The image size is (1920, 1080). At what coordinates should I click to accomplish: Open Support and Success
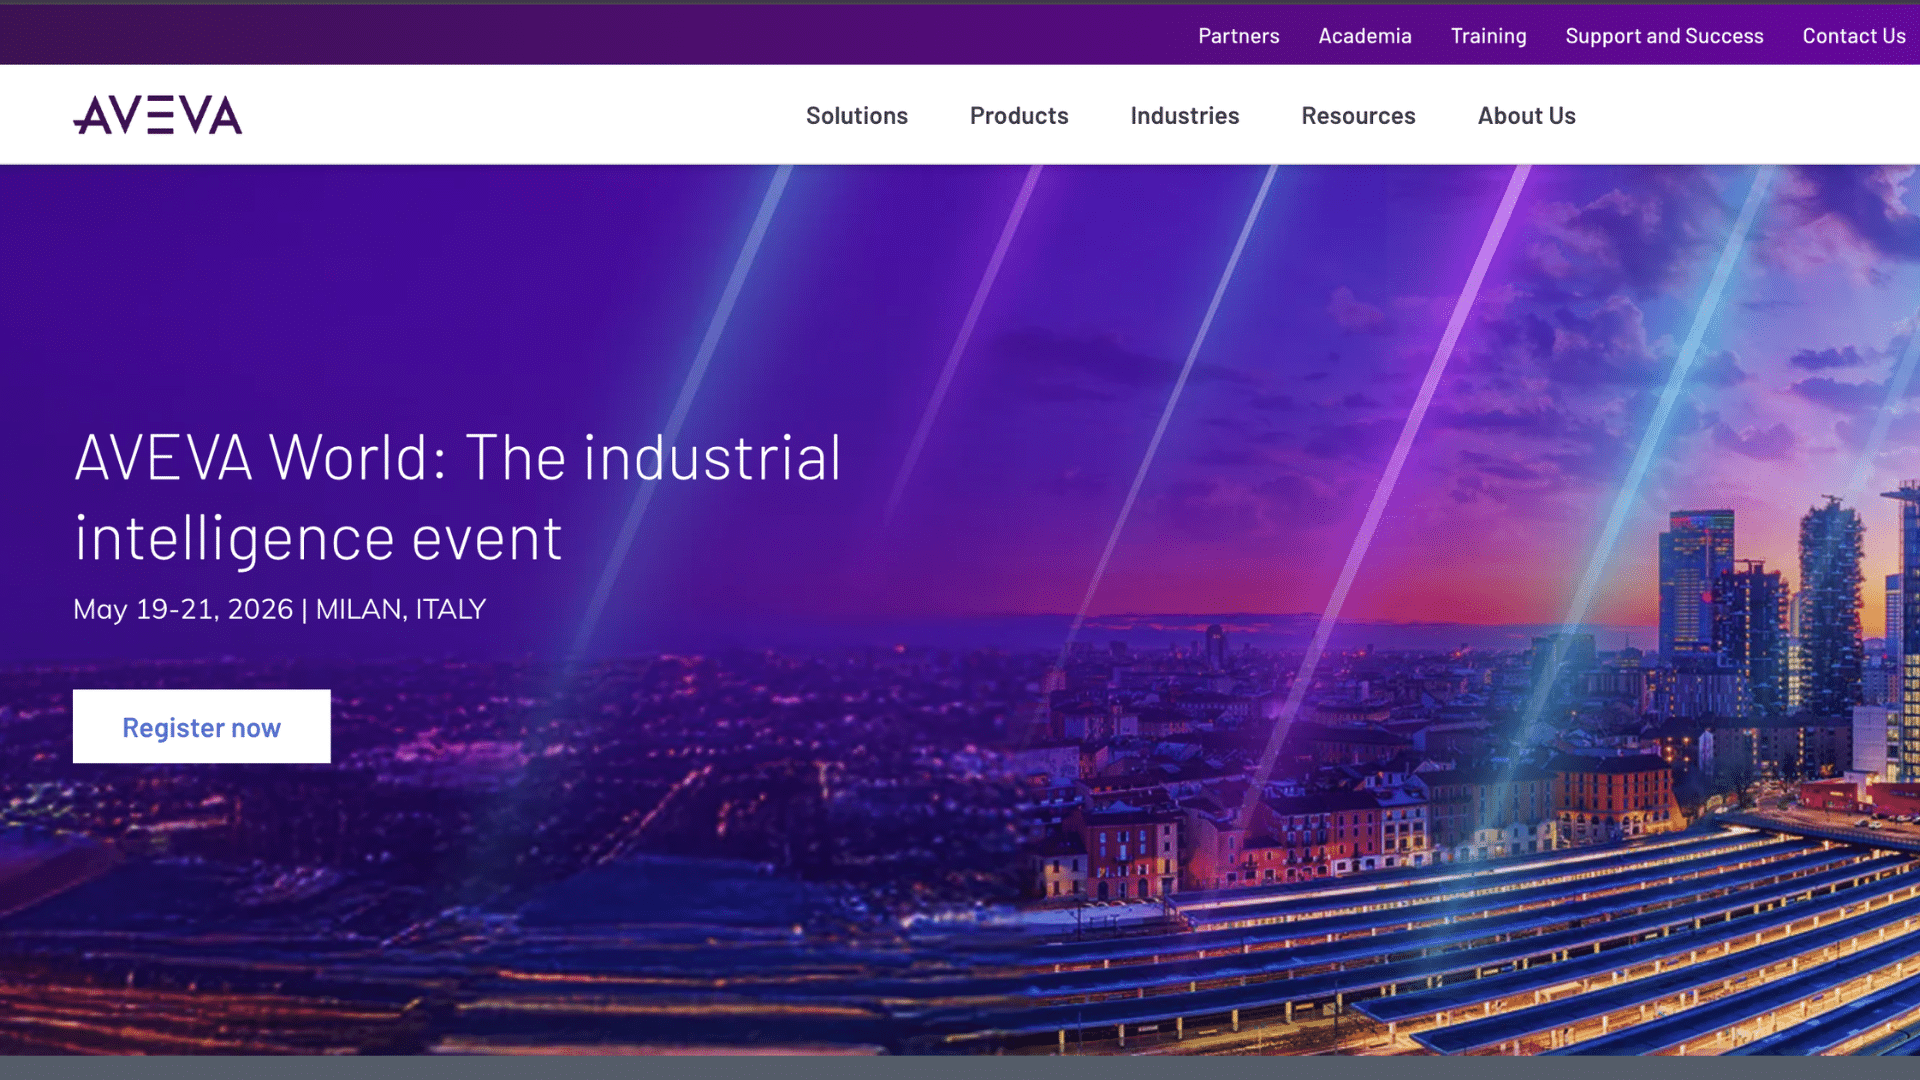click(1664, 36)
